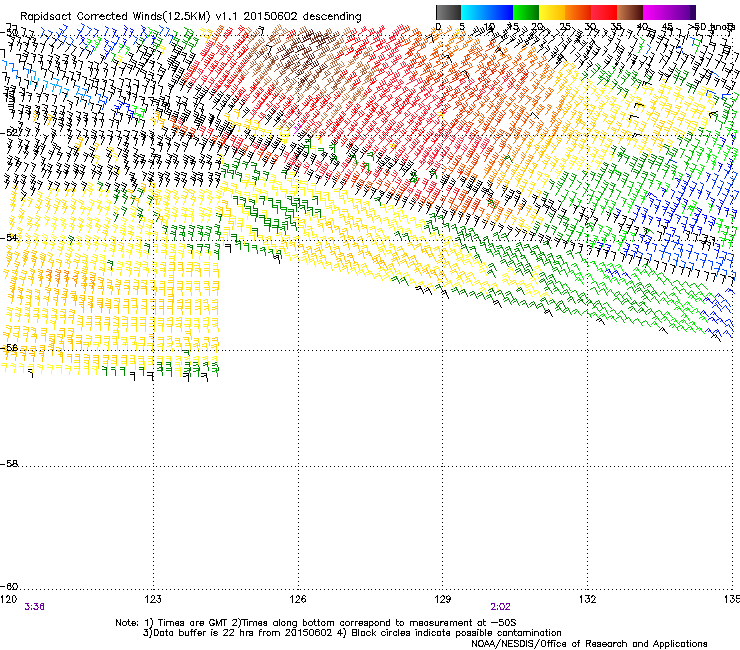The width and height of the screenshot is (740, 650).
Task: Click latitude axis label '-52'
Action: [9, 133]
